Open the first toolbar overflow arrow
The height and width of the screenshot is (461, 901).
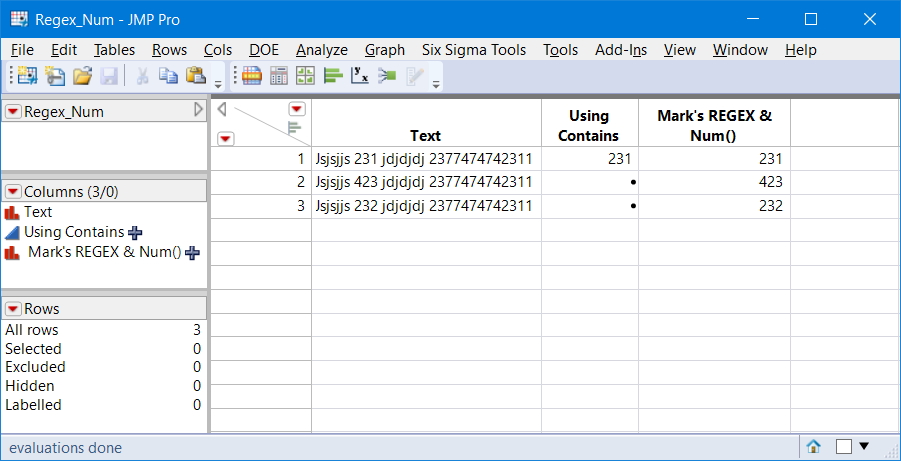click(x=218, y=84)
